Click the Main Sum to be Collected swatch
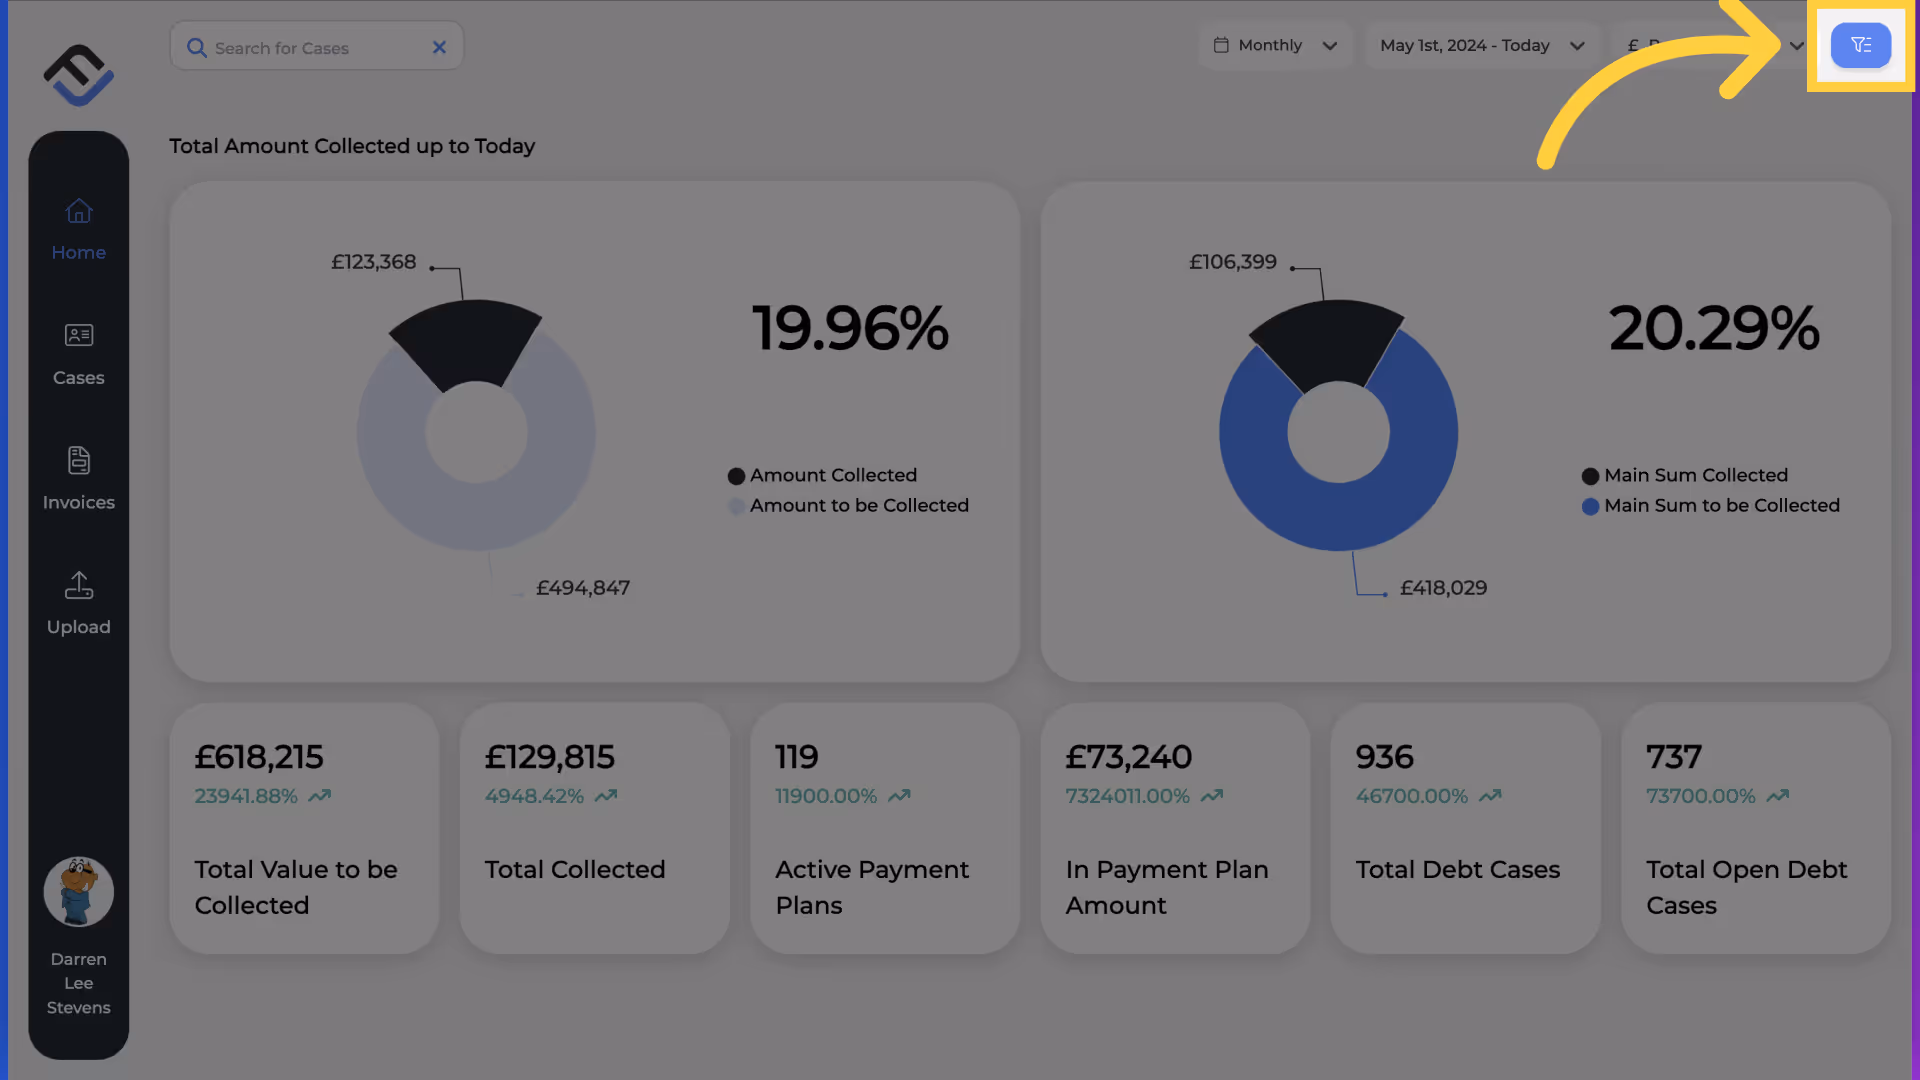 pyautogui.click(x=1590, y=507)
